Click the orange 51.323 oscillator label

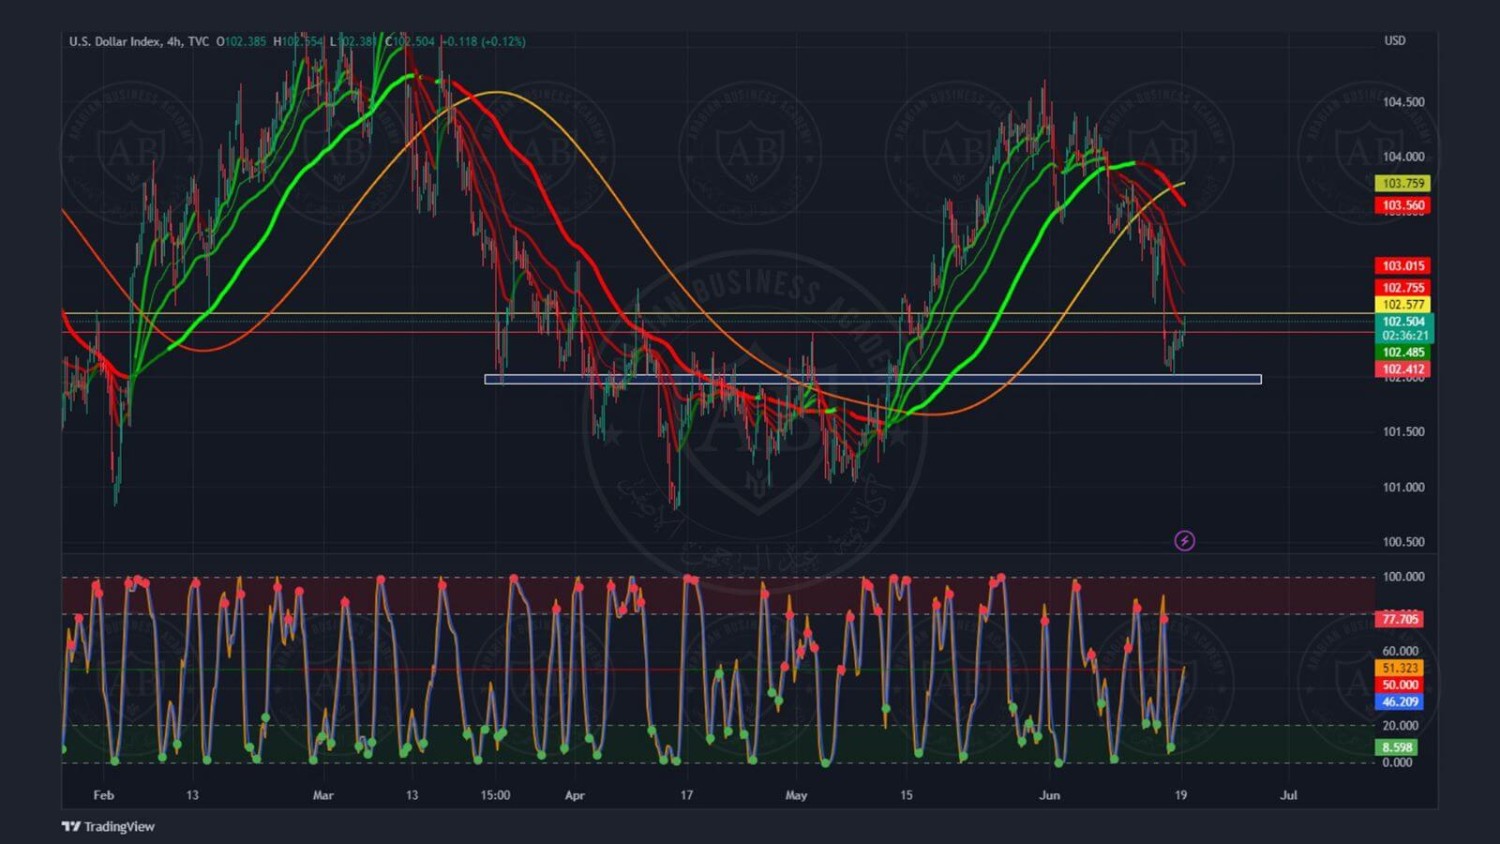(x=1400, y=668)
